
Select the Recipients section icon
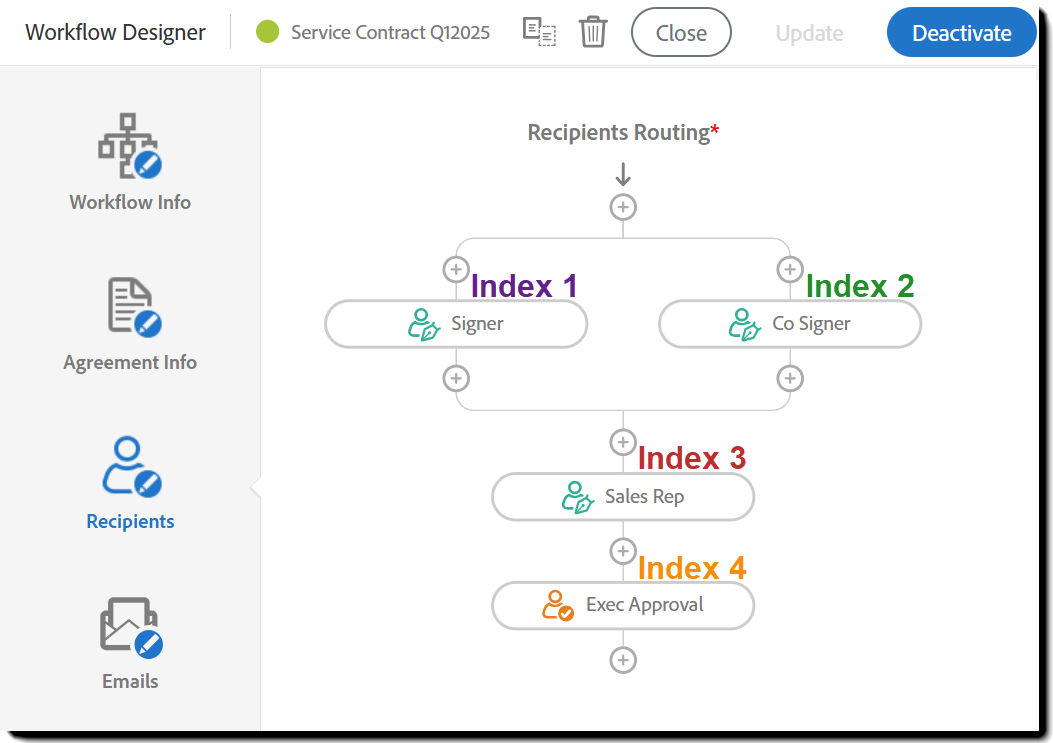(130, 465)
